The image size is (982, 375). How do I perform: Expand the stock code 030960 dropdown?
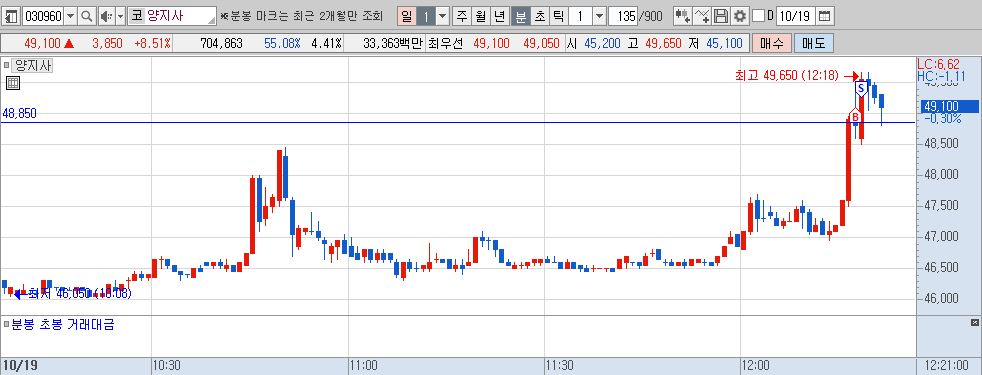(x=71, y=16)
